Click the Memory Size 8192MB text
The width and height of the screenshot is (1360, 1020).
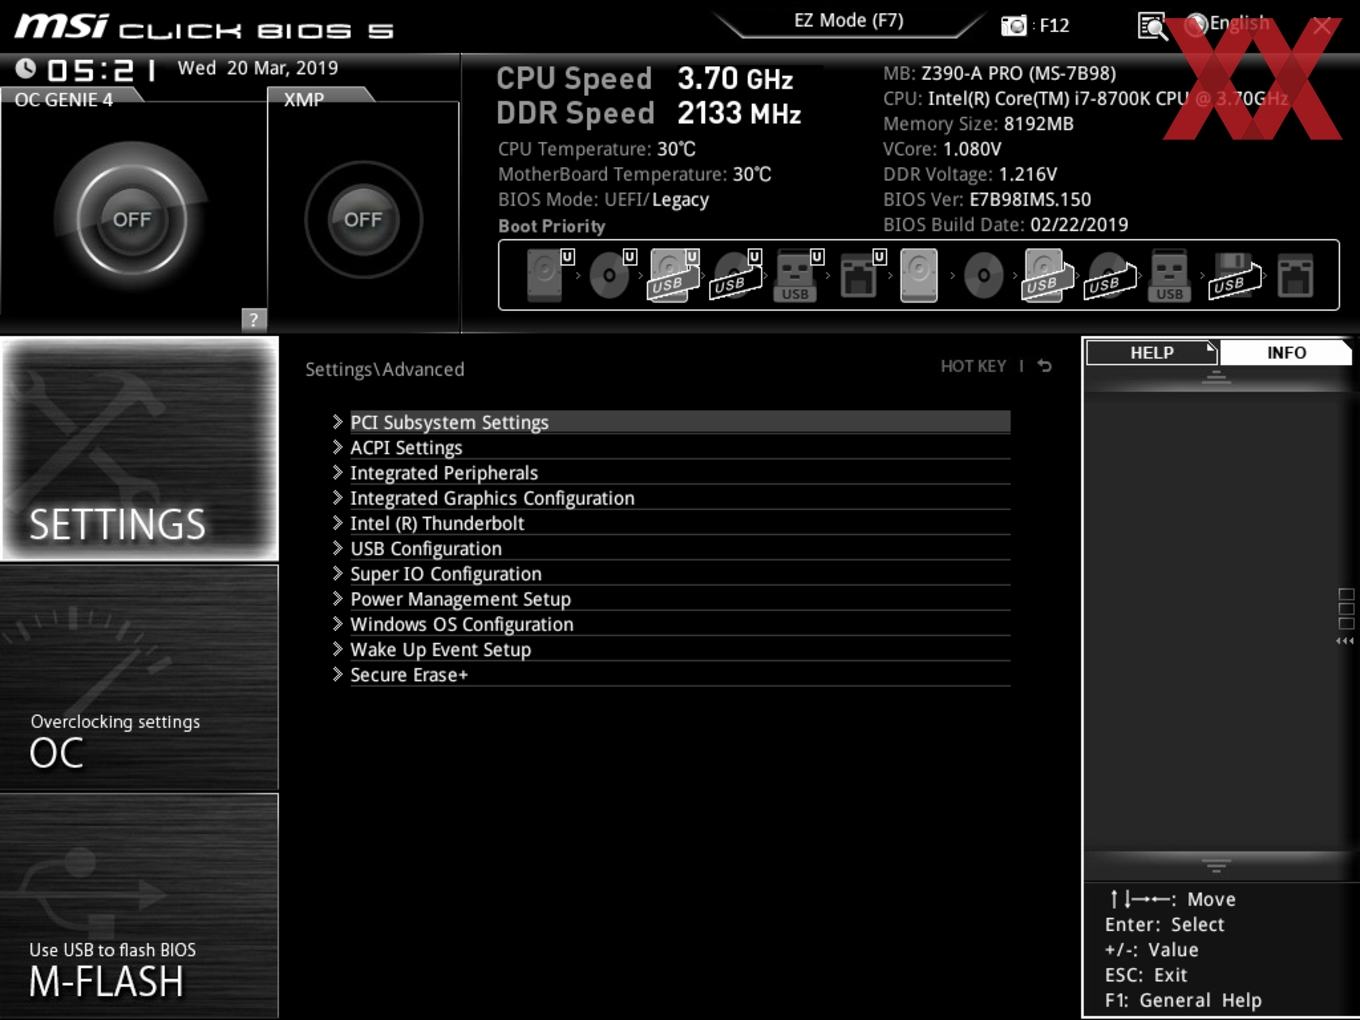(978, 124)
